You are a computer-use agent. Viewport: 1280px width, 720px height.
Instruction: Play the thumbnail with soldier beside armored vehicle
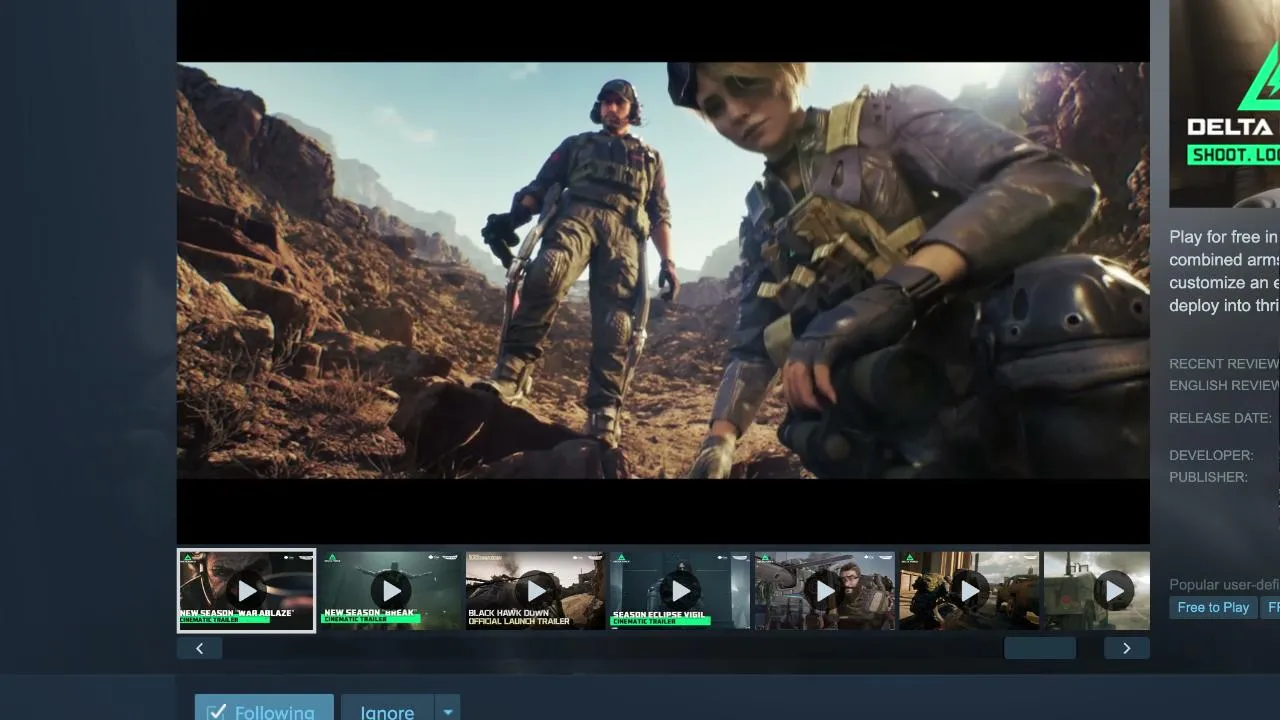(969, 590)
